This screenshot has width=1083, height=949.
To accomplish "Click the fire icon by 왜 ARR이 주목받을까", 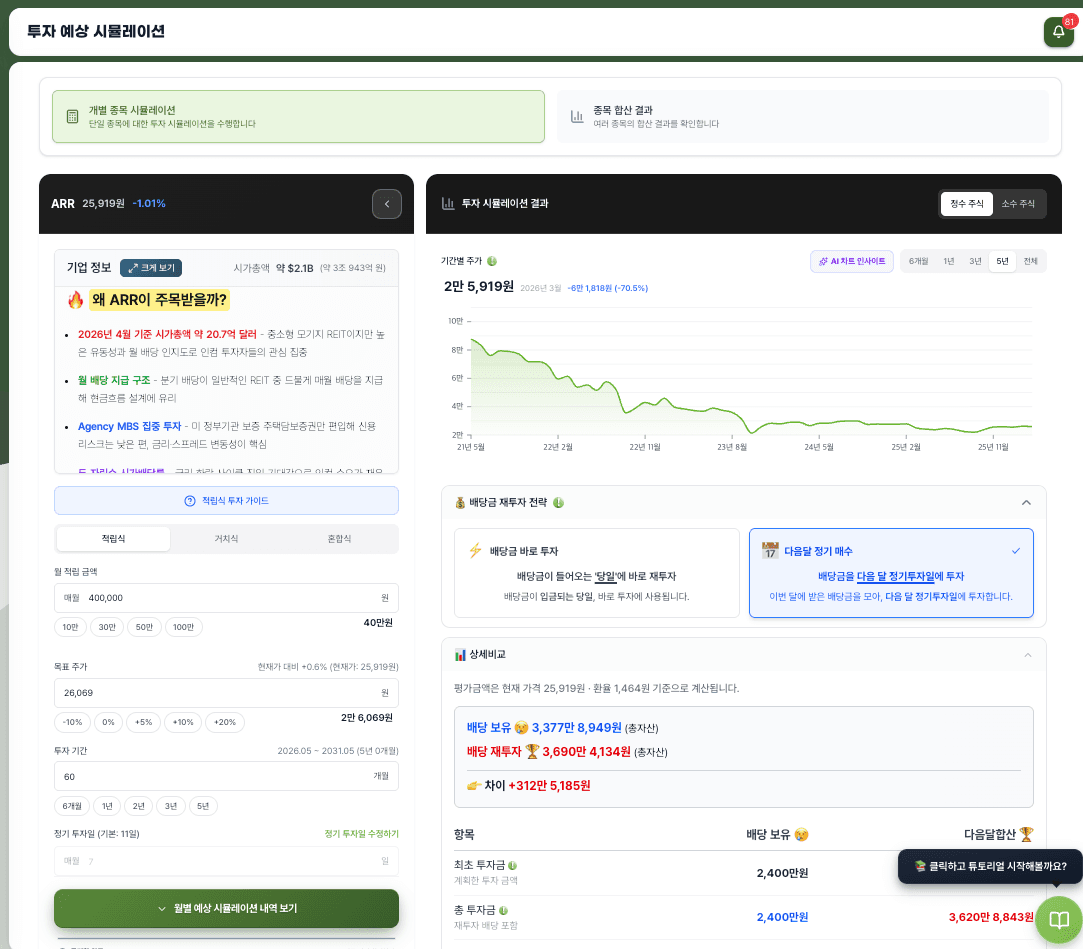I will tap(75, 300).
